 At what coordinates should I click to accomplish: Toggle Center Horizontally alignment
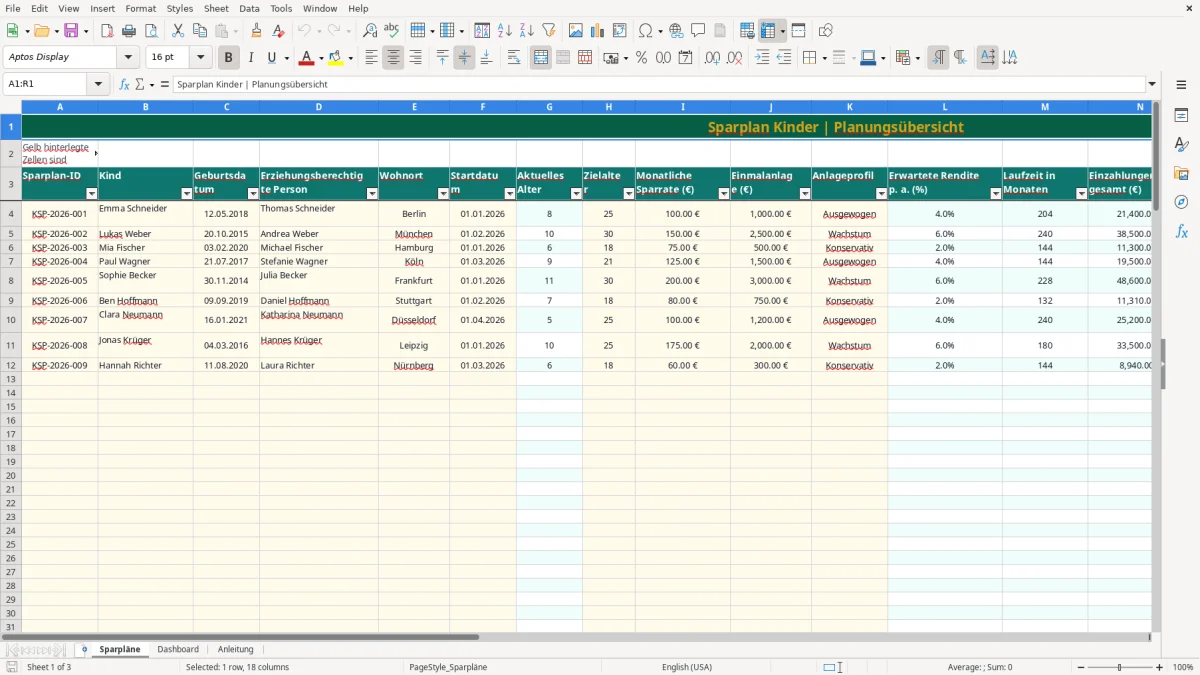point(393,58)
